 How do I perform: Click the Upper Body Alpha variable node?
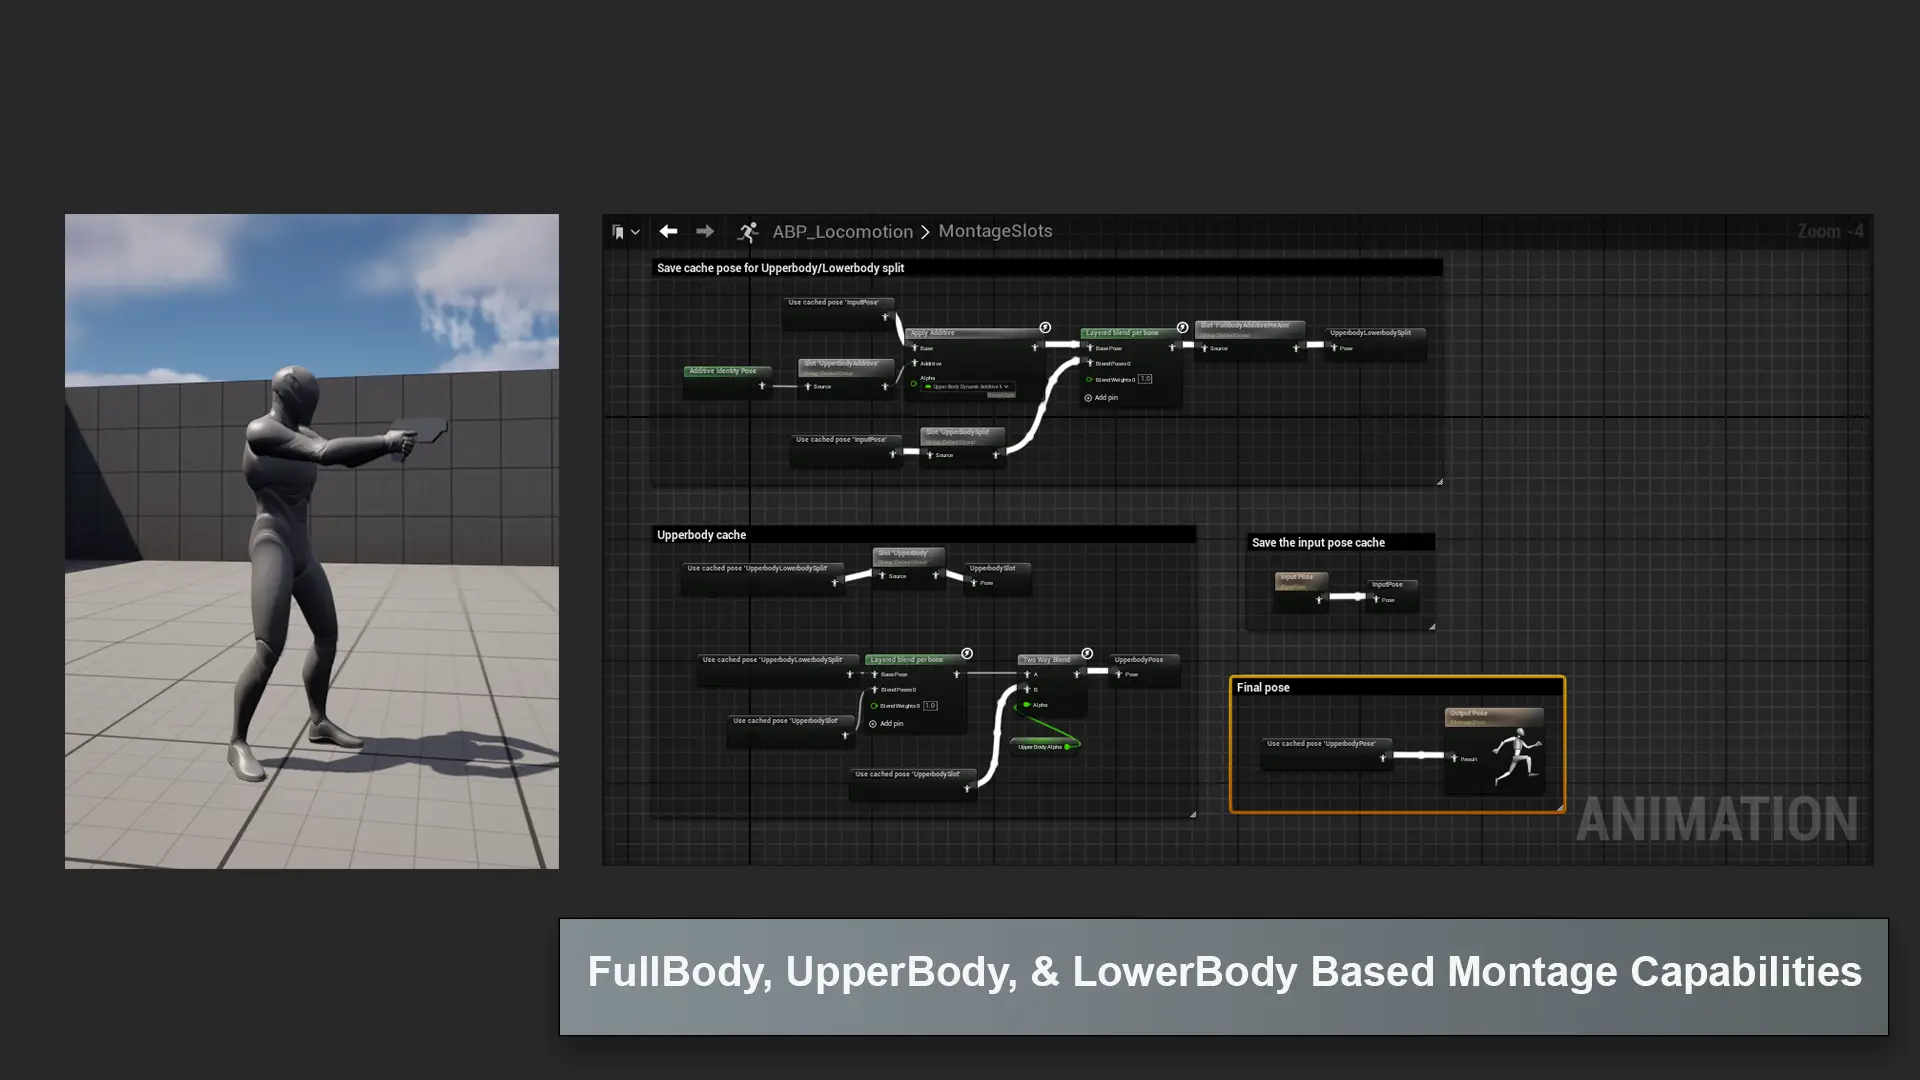(x=1040, y=747)
